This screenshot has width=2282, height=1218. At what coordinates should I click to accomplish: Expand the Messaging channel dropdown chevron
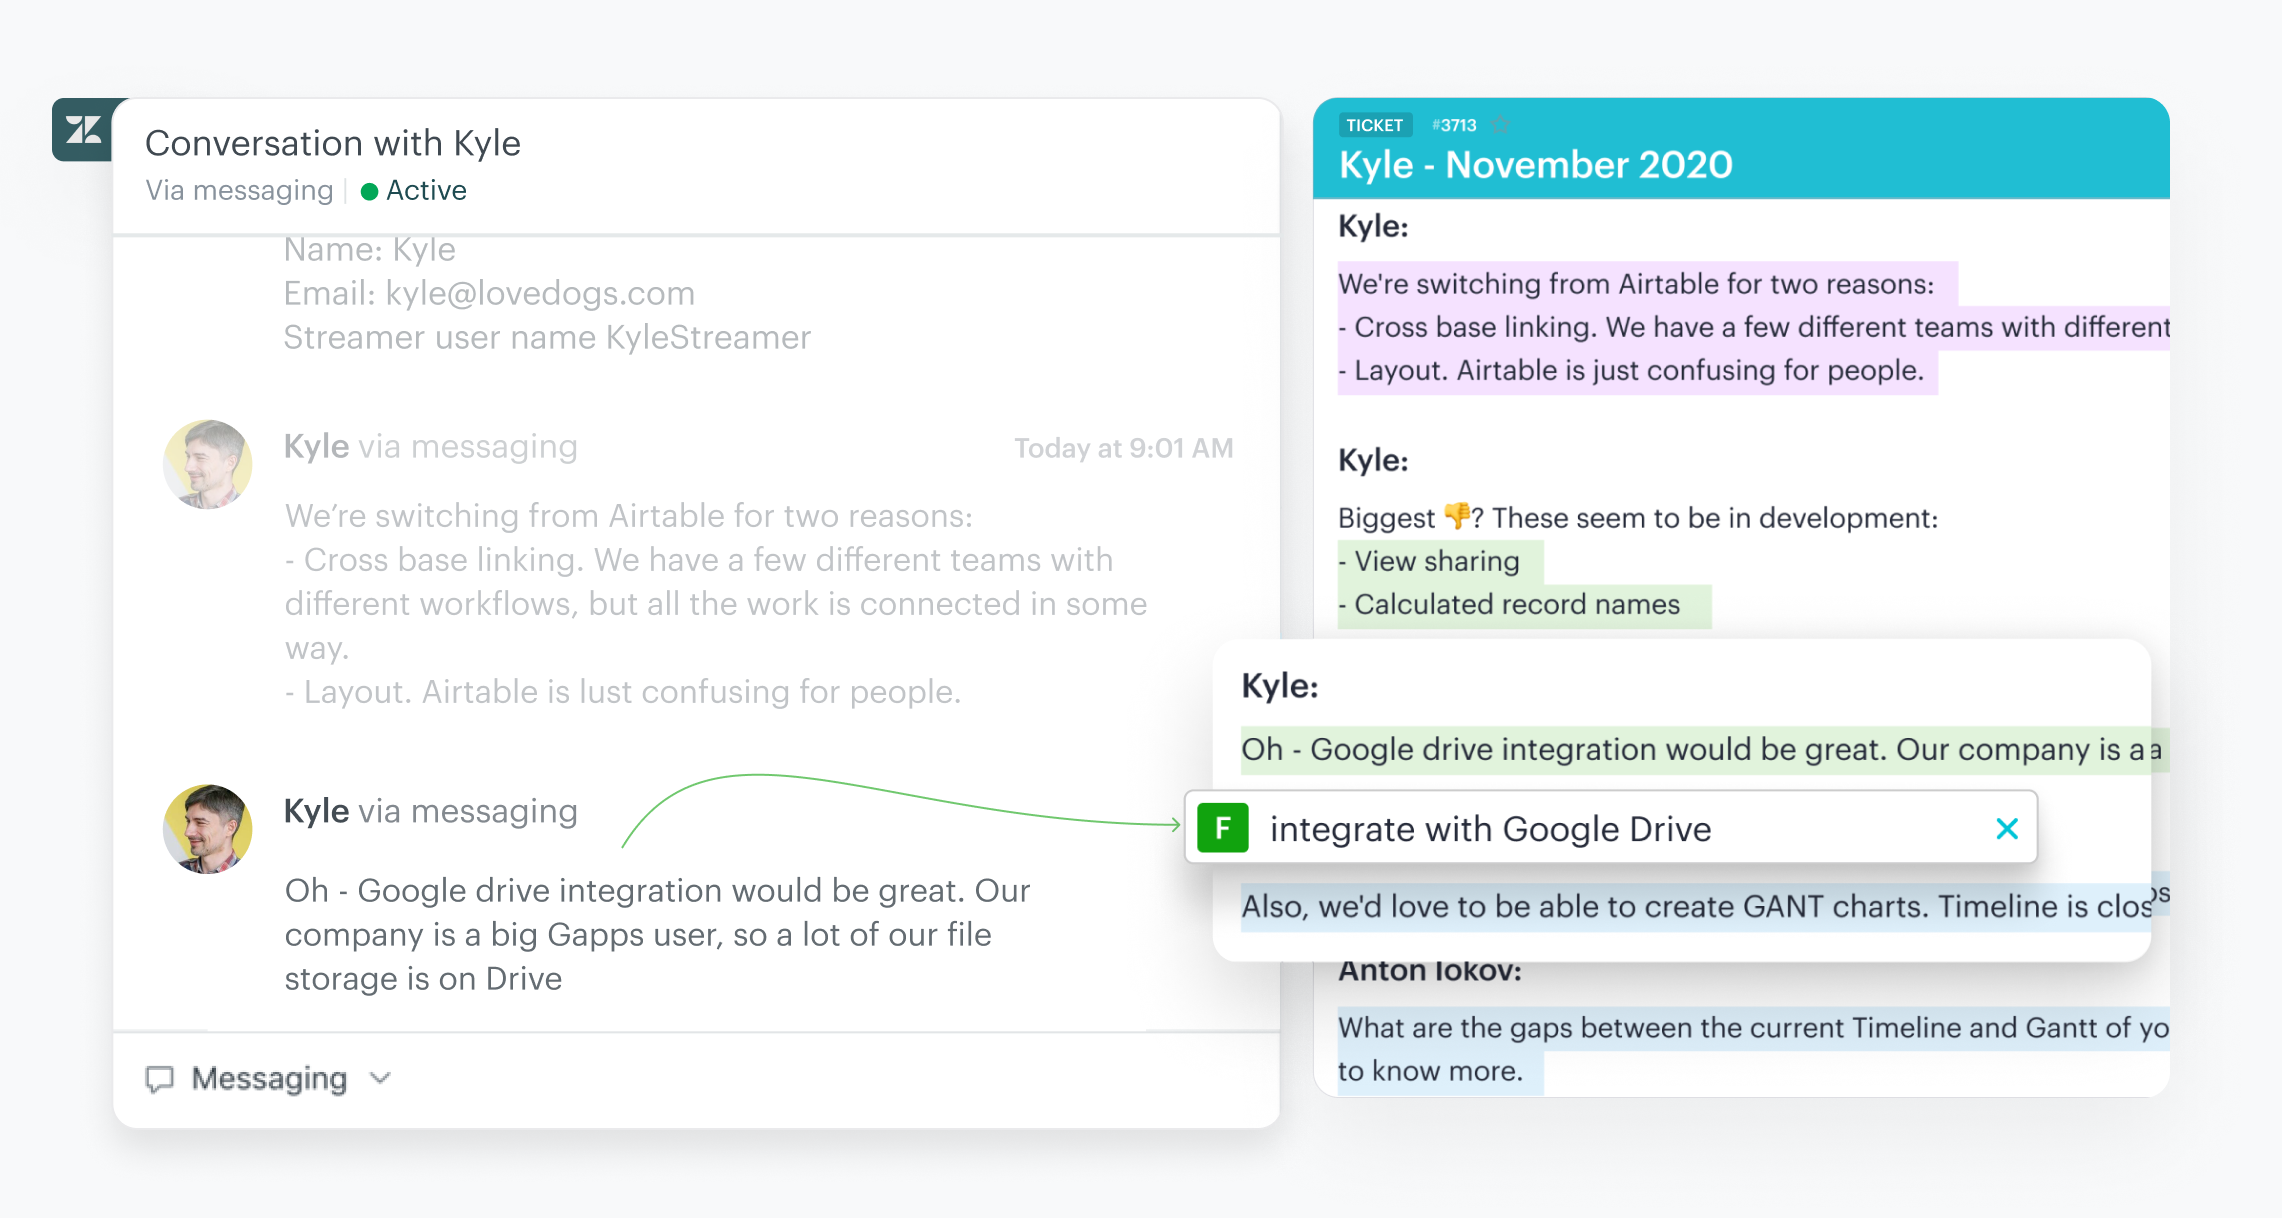pos(380,1078)
